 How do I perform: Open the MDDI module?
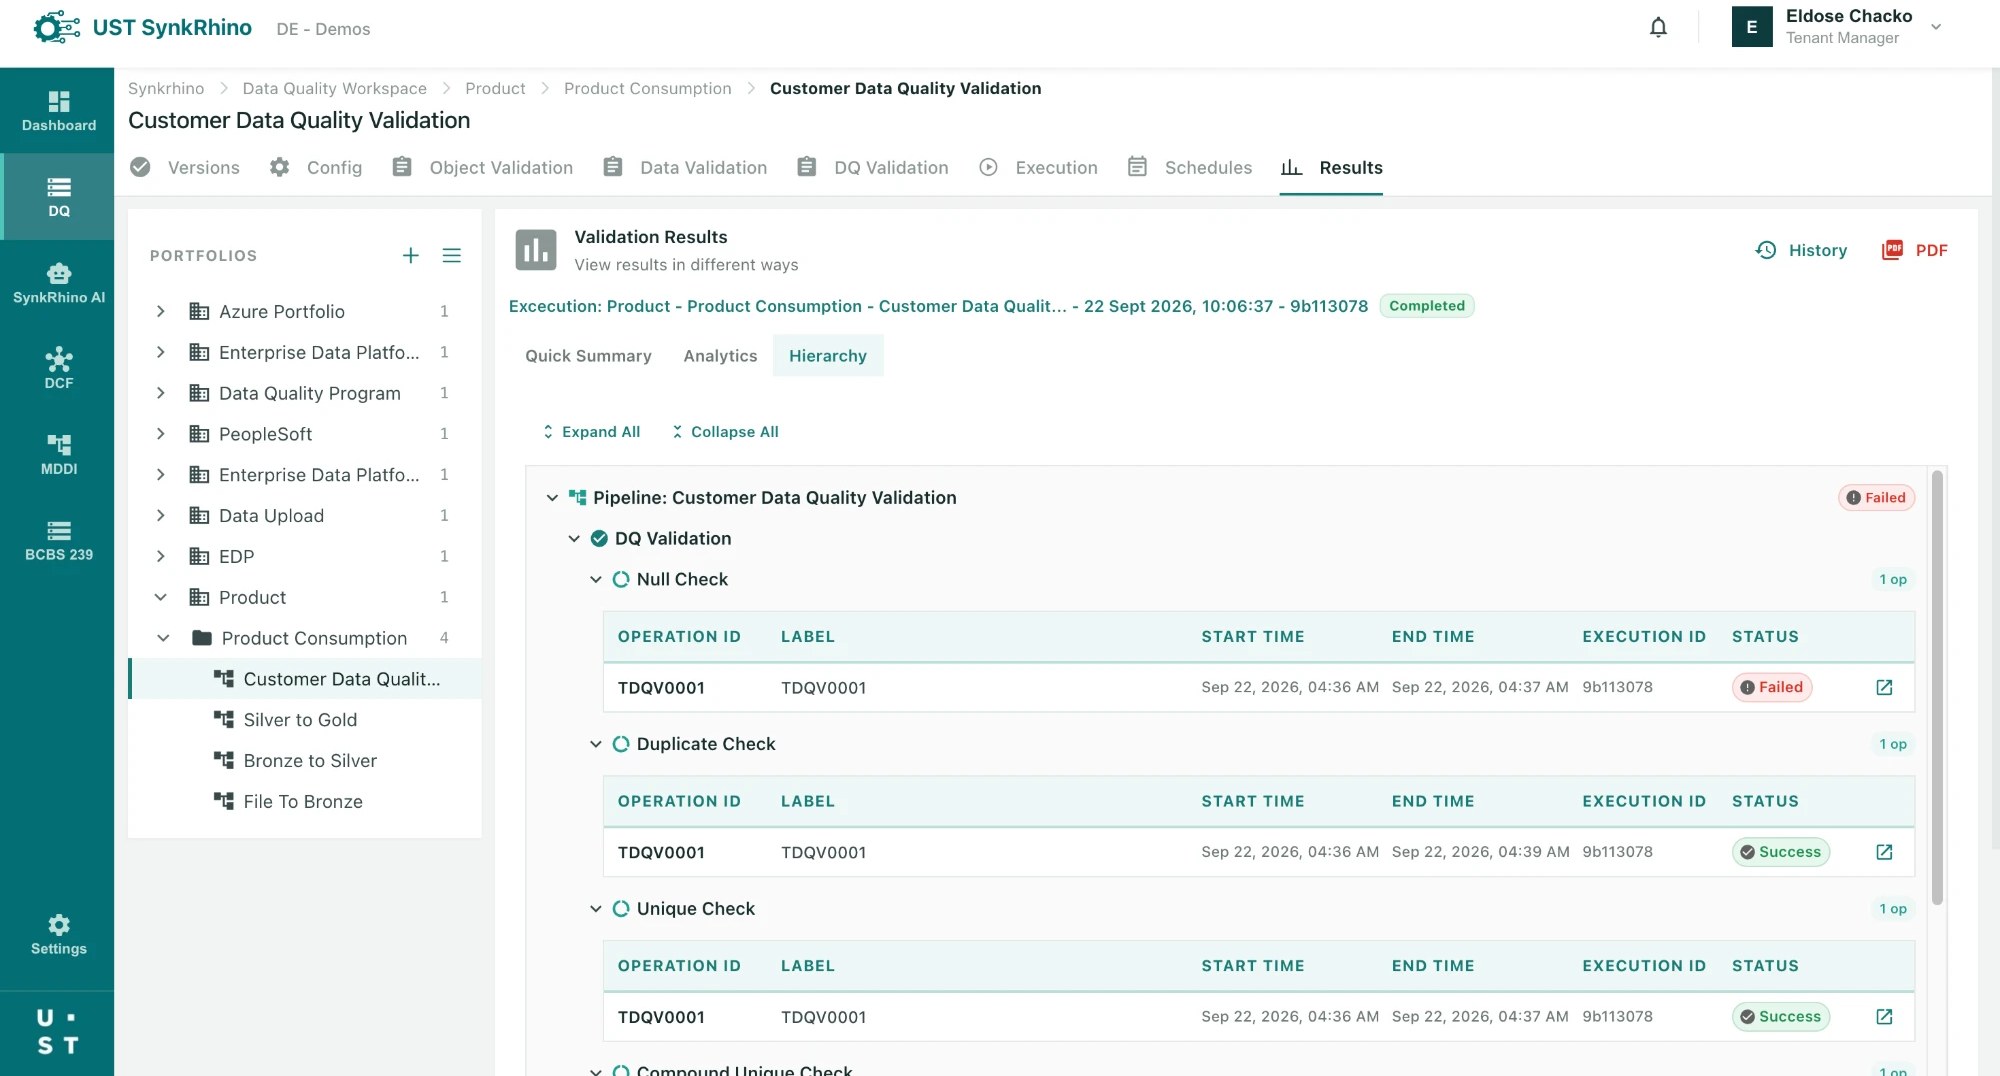59,455
